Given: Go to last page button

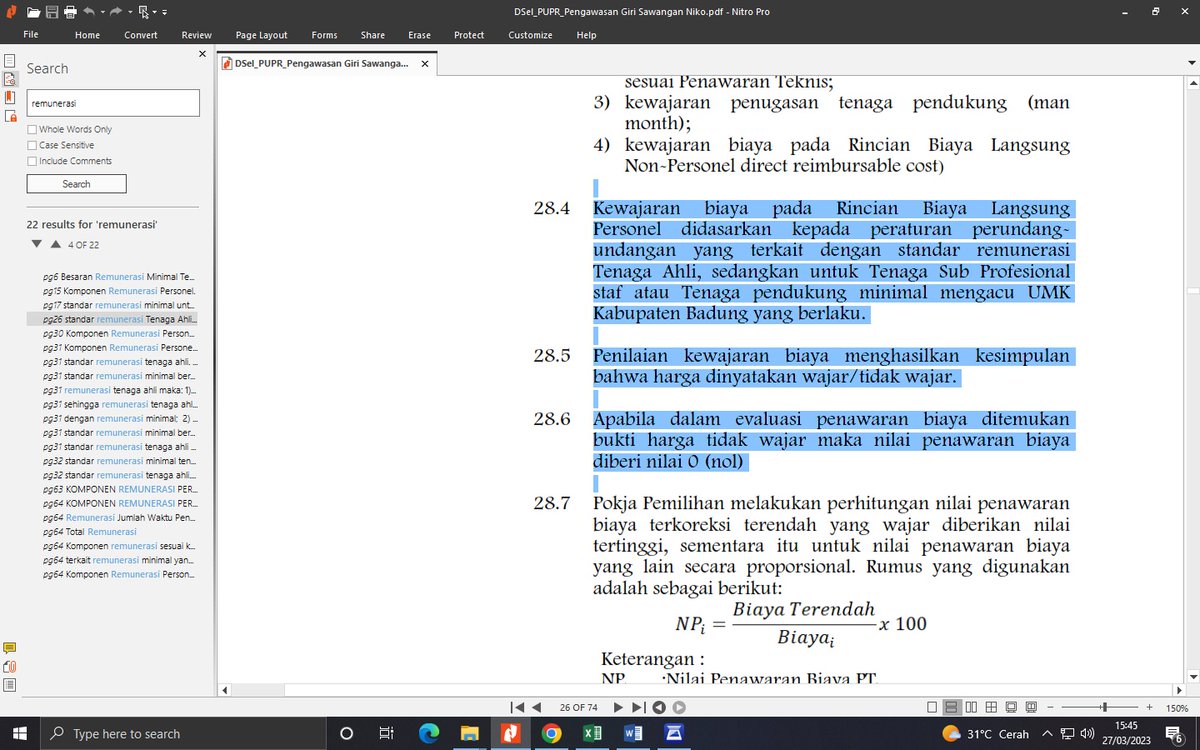Looking at the screenshot, I should [x=638, y=707].
